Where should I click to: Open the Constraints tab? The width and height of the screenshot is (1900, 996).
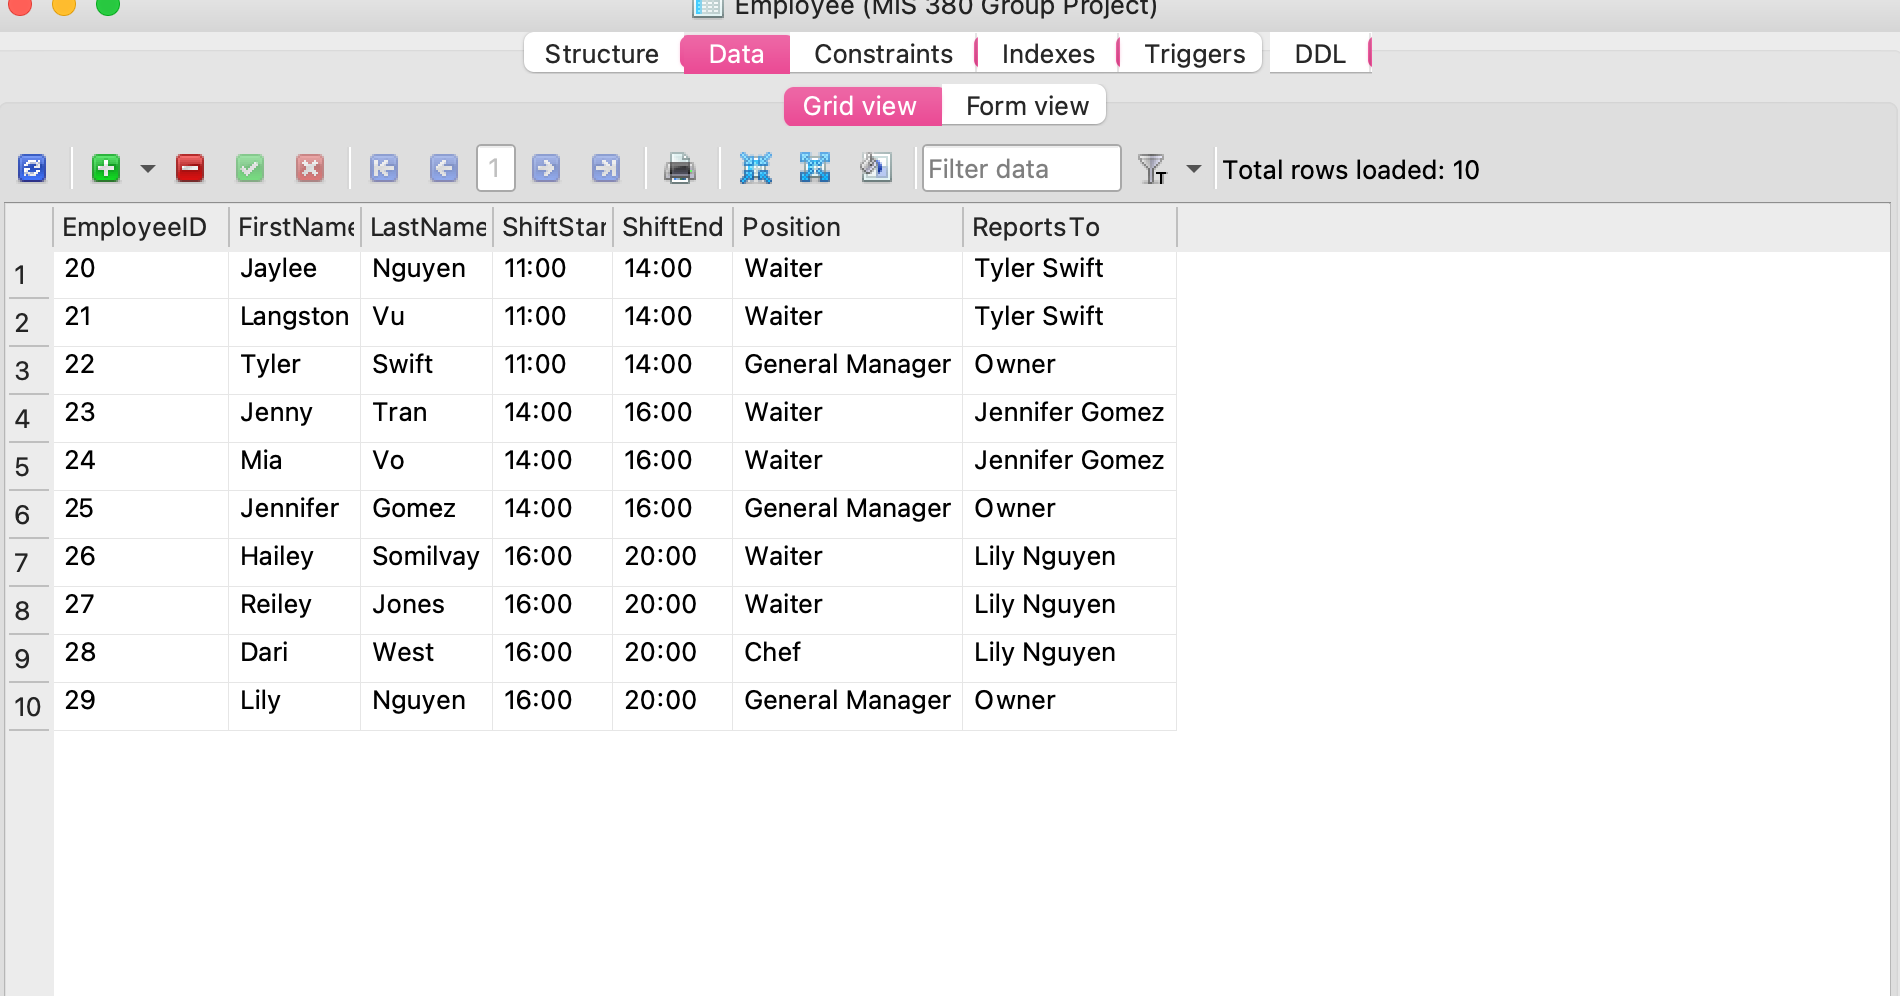882,54
